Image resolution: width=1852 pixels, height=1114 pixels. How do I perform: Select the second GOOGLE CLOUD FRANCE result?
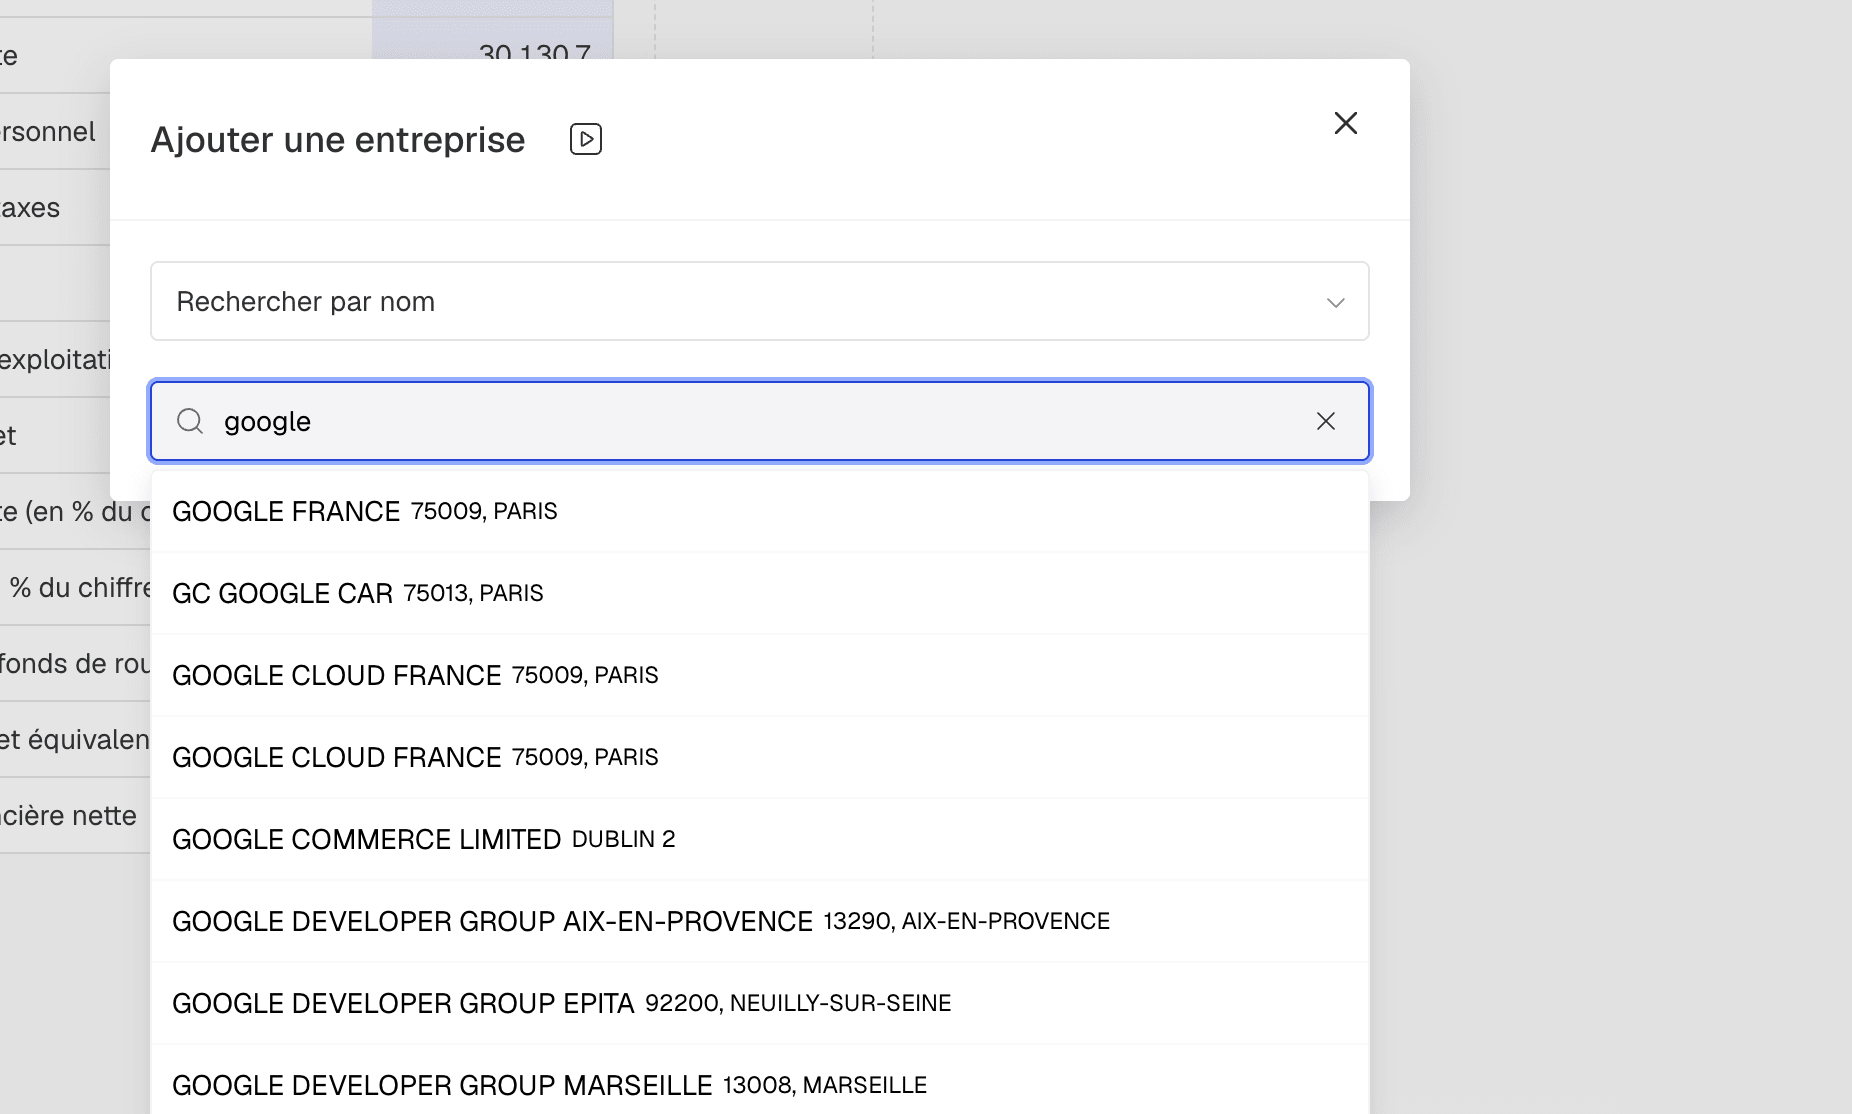point(760,757)
